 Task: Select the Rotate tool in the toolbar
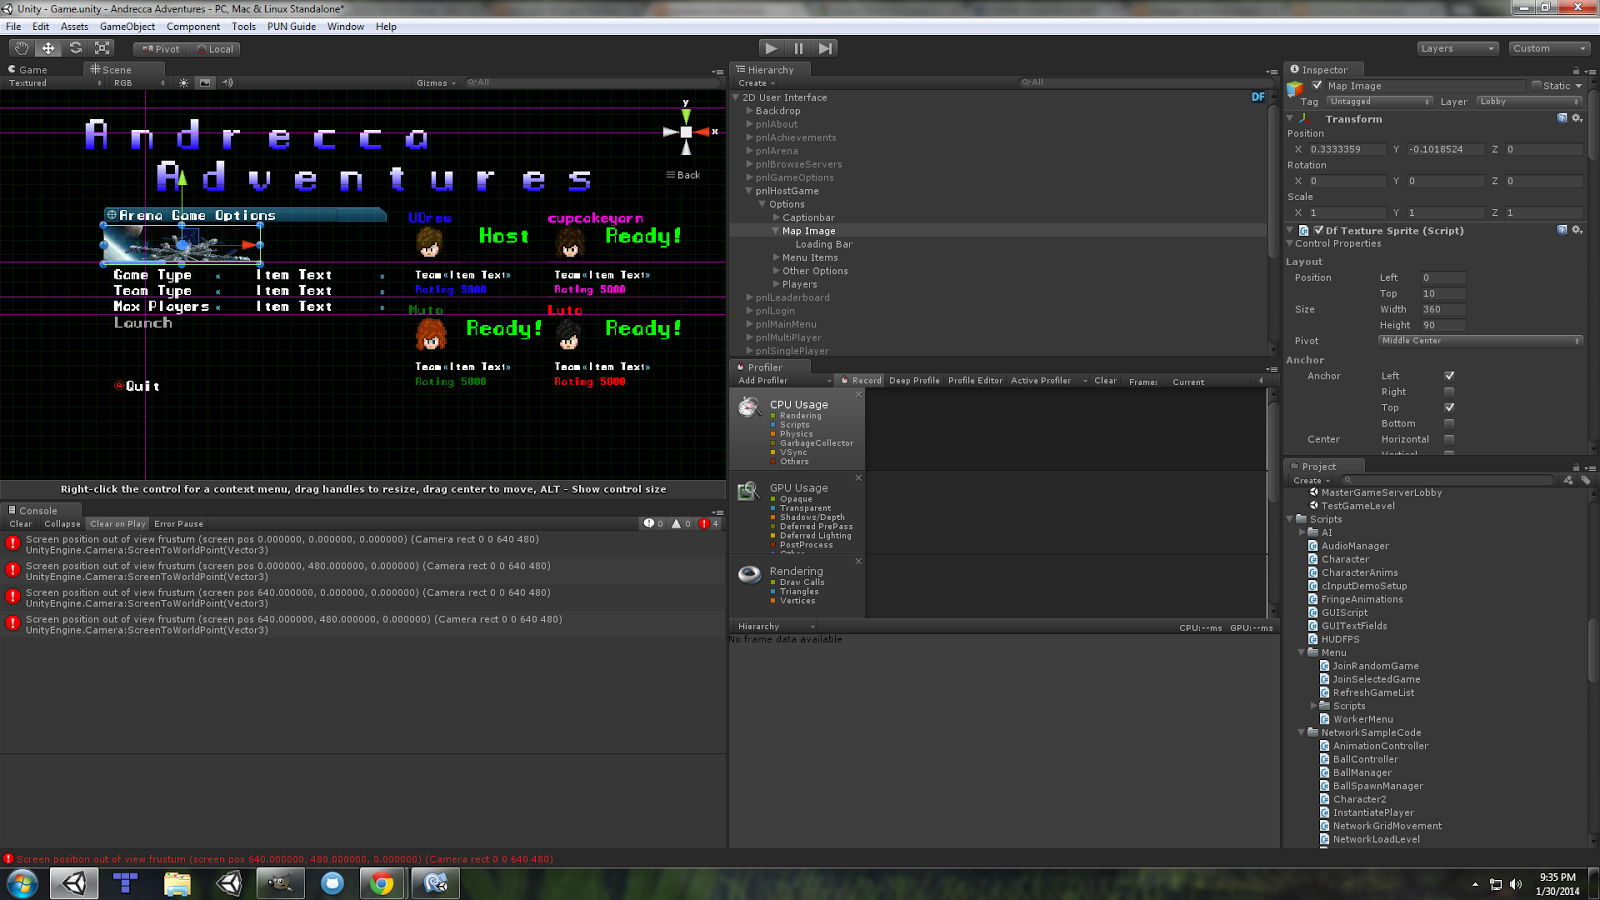tap(75, 48)
